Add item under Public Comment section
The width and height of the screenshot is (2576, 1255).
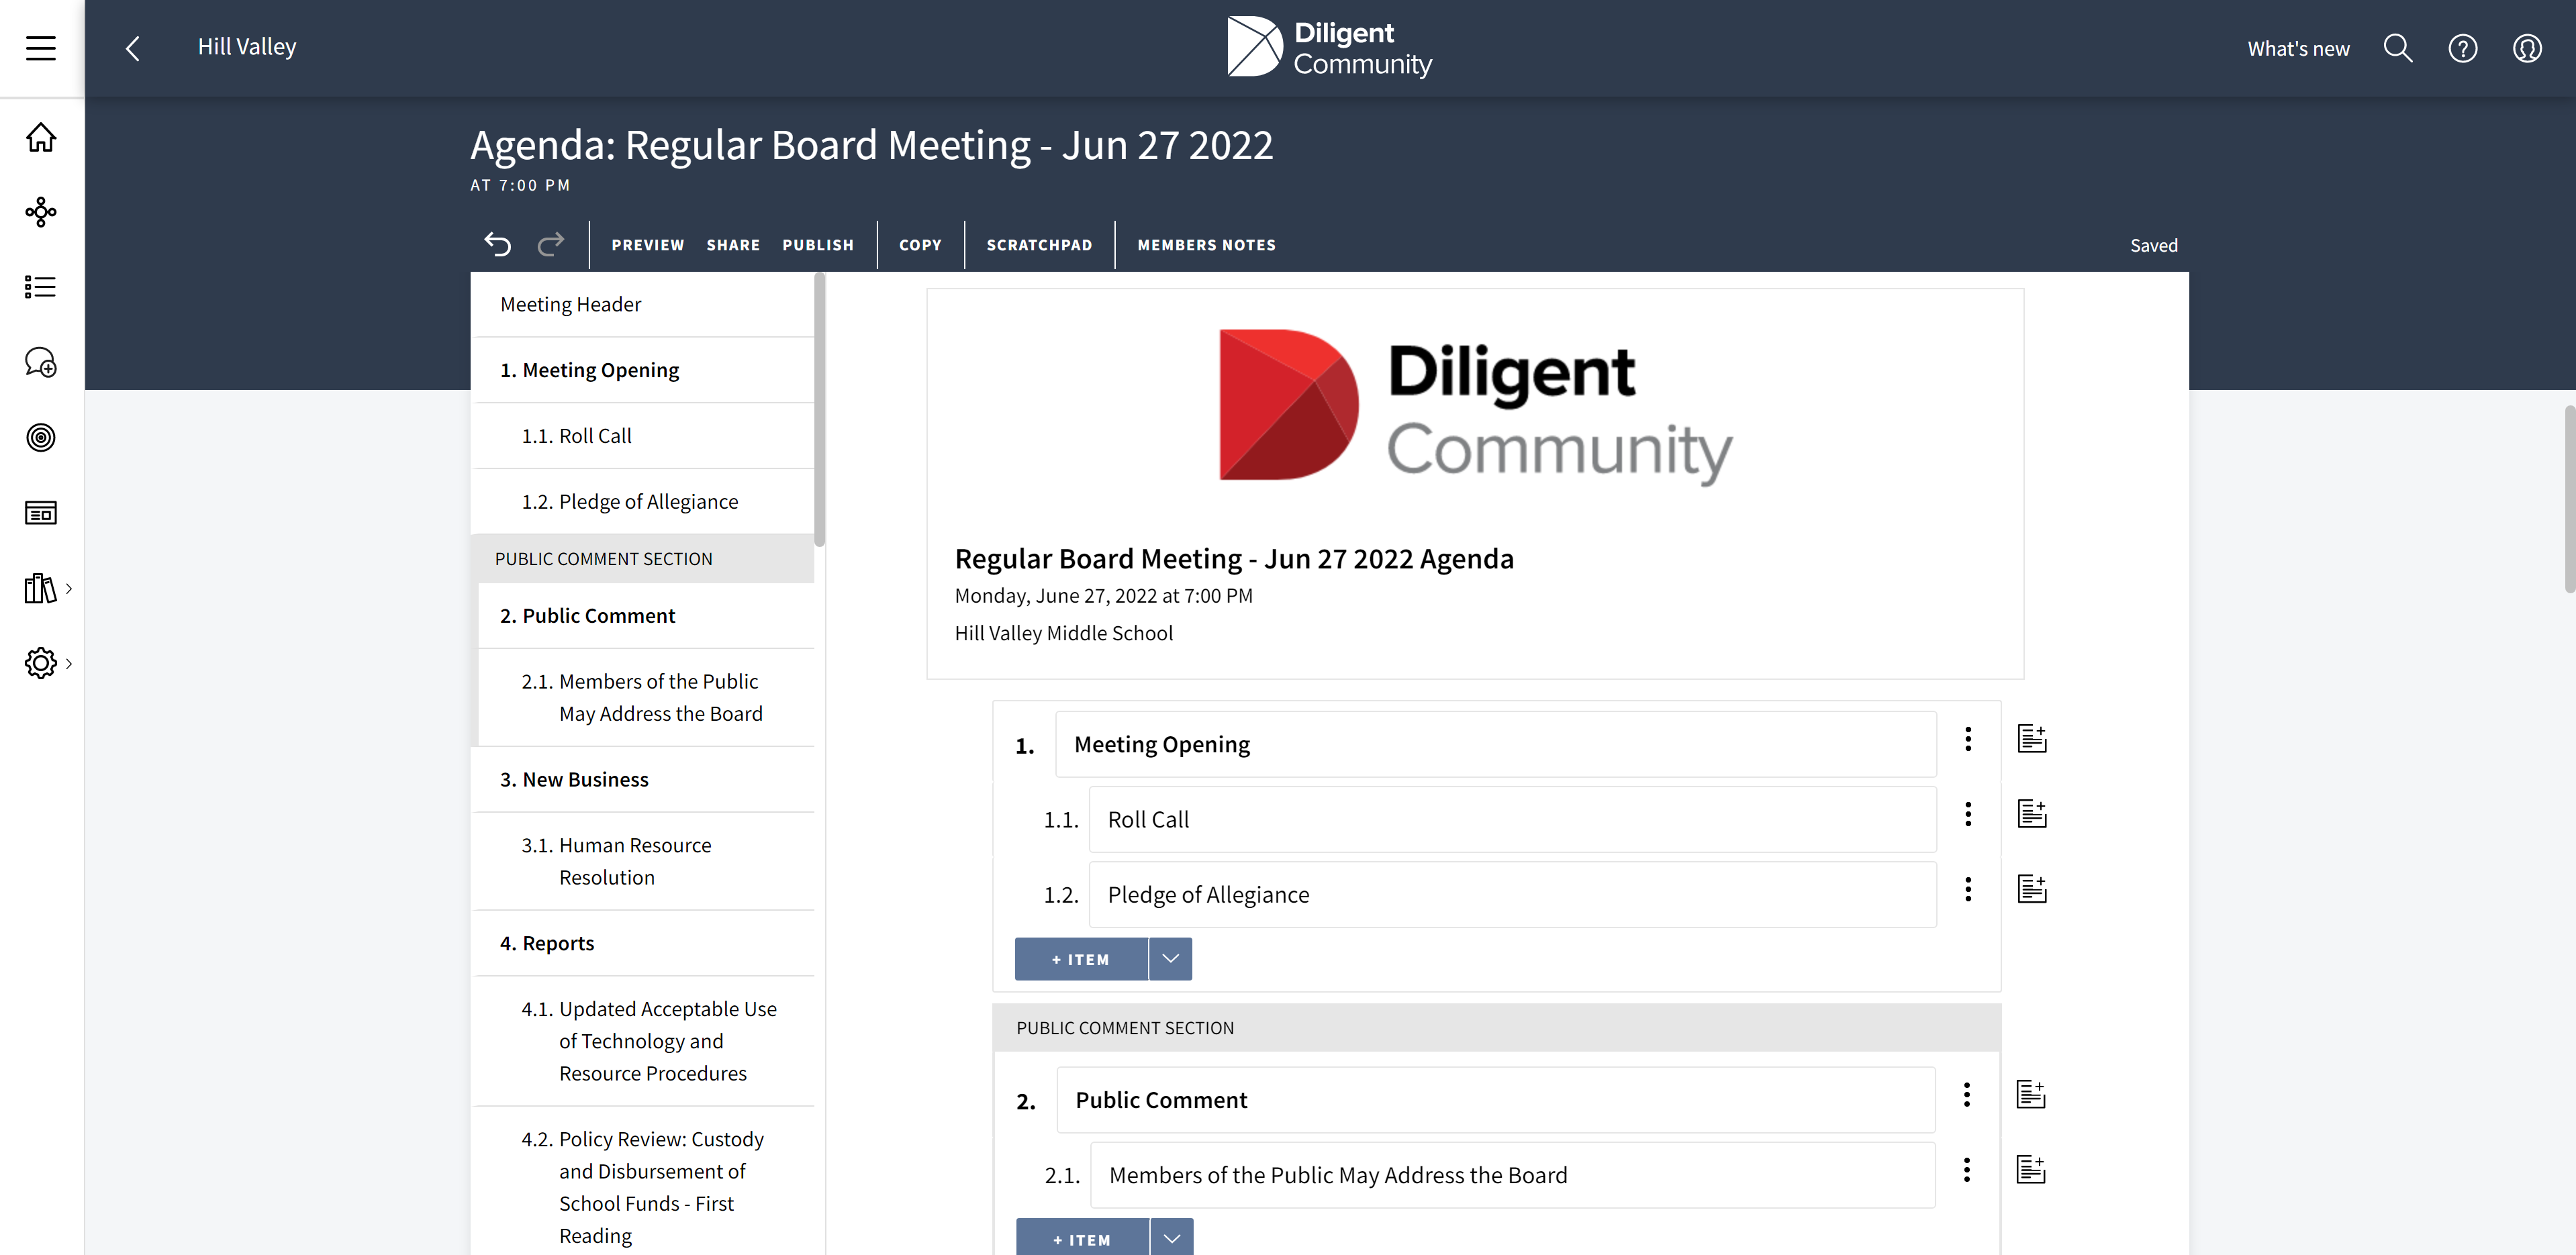[x=1082, y=1238]
